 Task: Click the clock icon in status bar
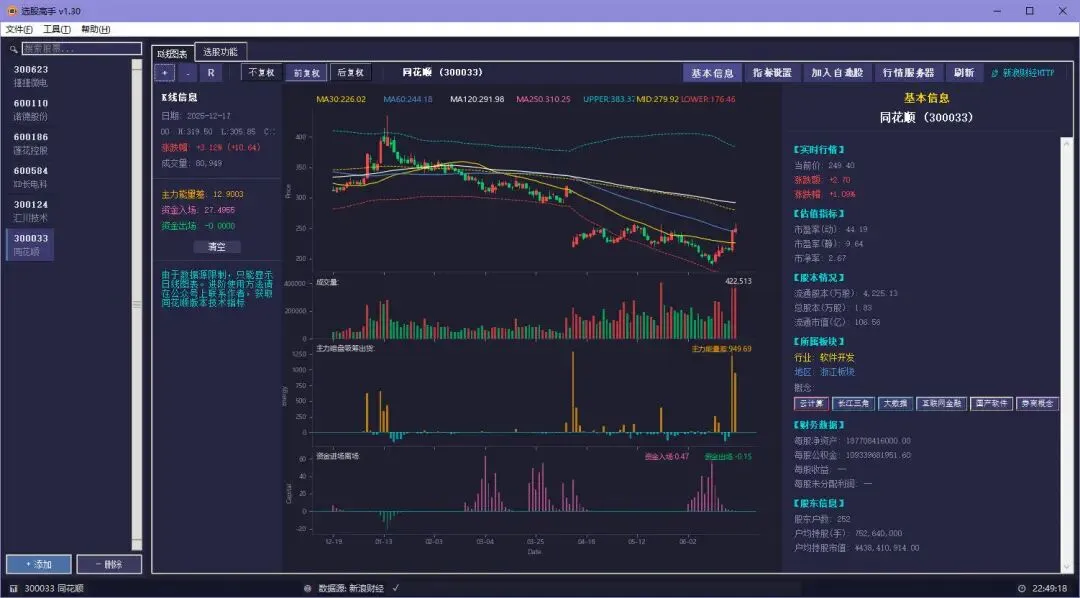pyautogui.click(x=1021, y=588)
